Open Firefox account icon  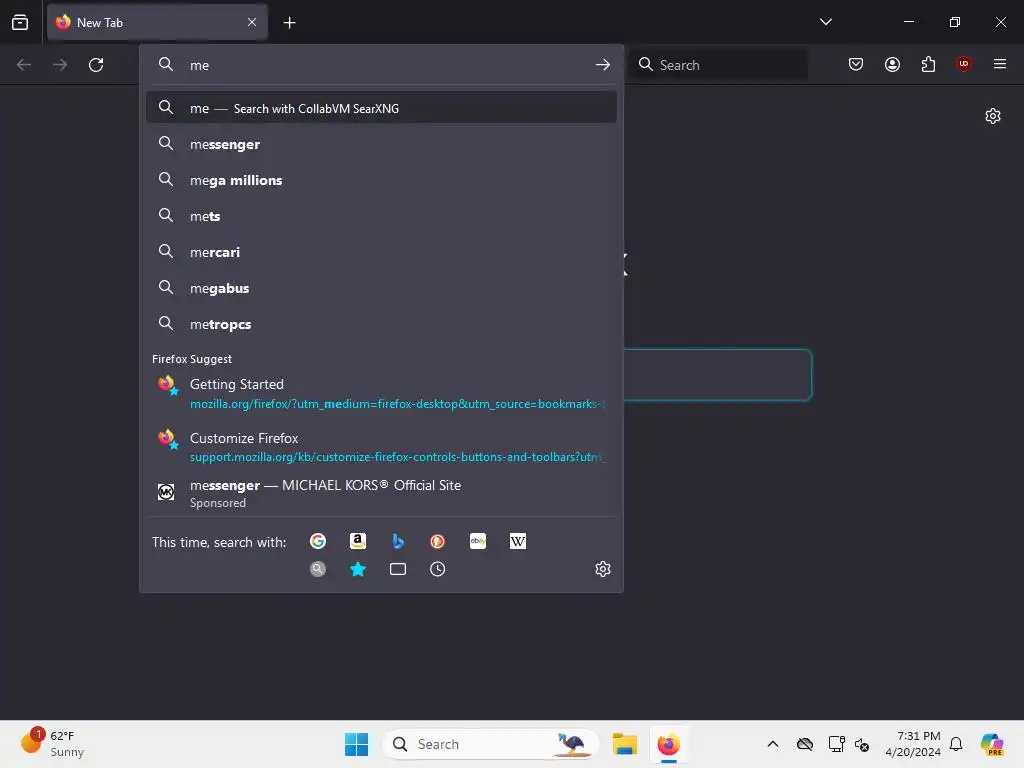(x=892, y=64)
